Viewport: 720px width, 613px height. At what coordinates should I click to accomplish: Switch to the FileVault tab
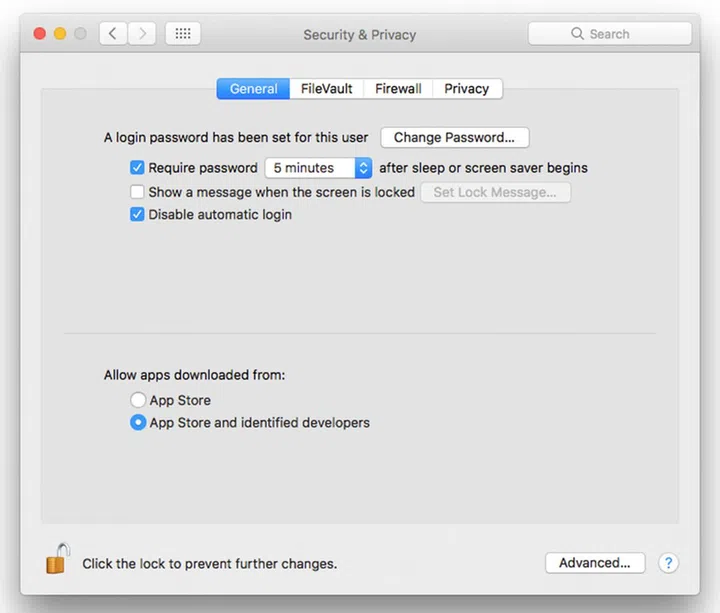(326, 89)
